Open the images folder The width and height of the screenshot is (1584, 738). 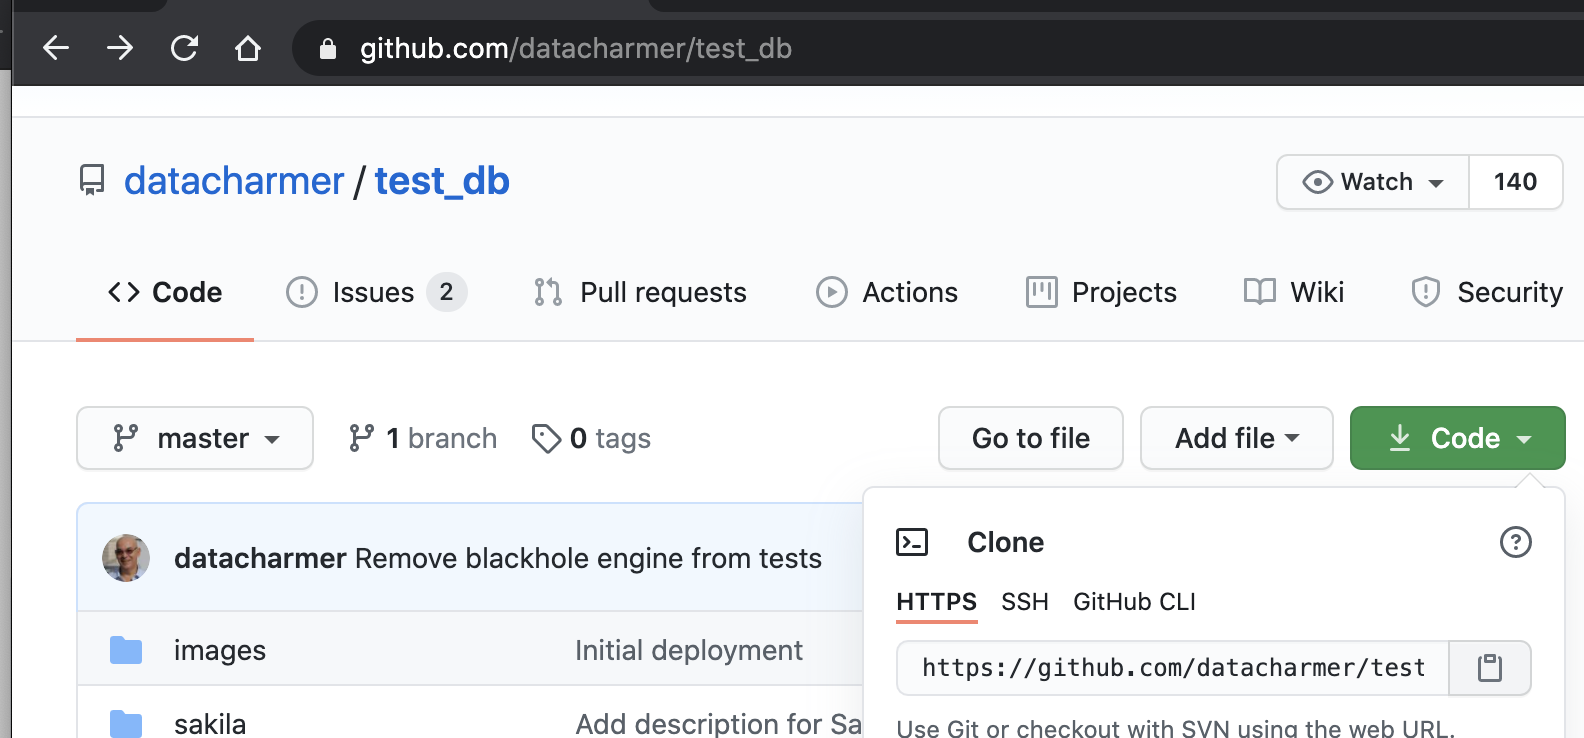[220, 650]
